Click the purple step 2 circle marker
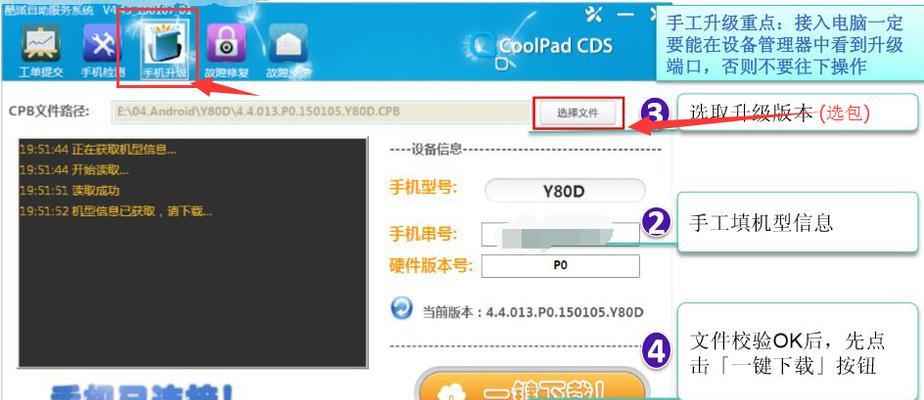This screenshot has width=924, height=400. pyautogui.click(x=656, y=223)
